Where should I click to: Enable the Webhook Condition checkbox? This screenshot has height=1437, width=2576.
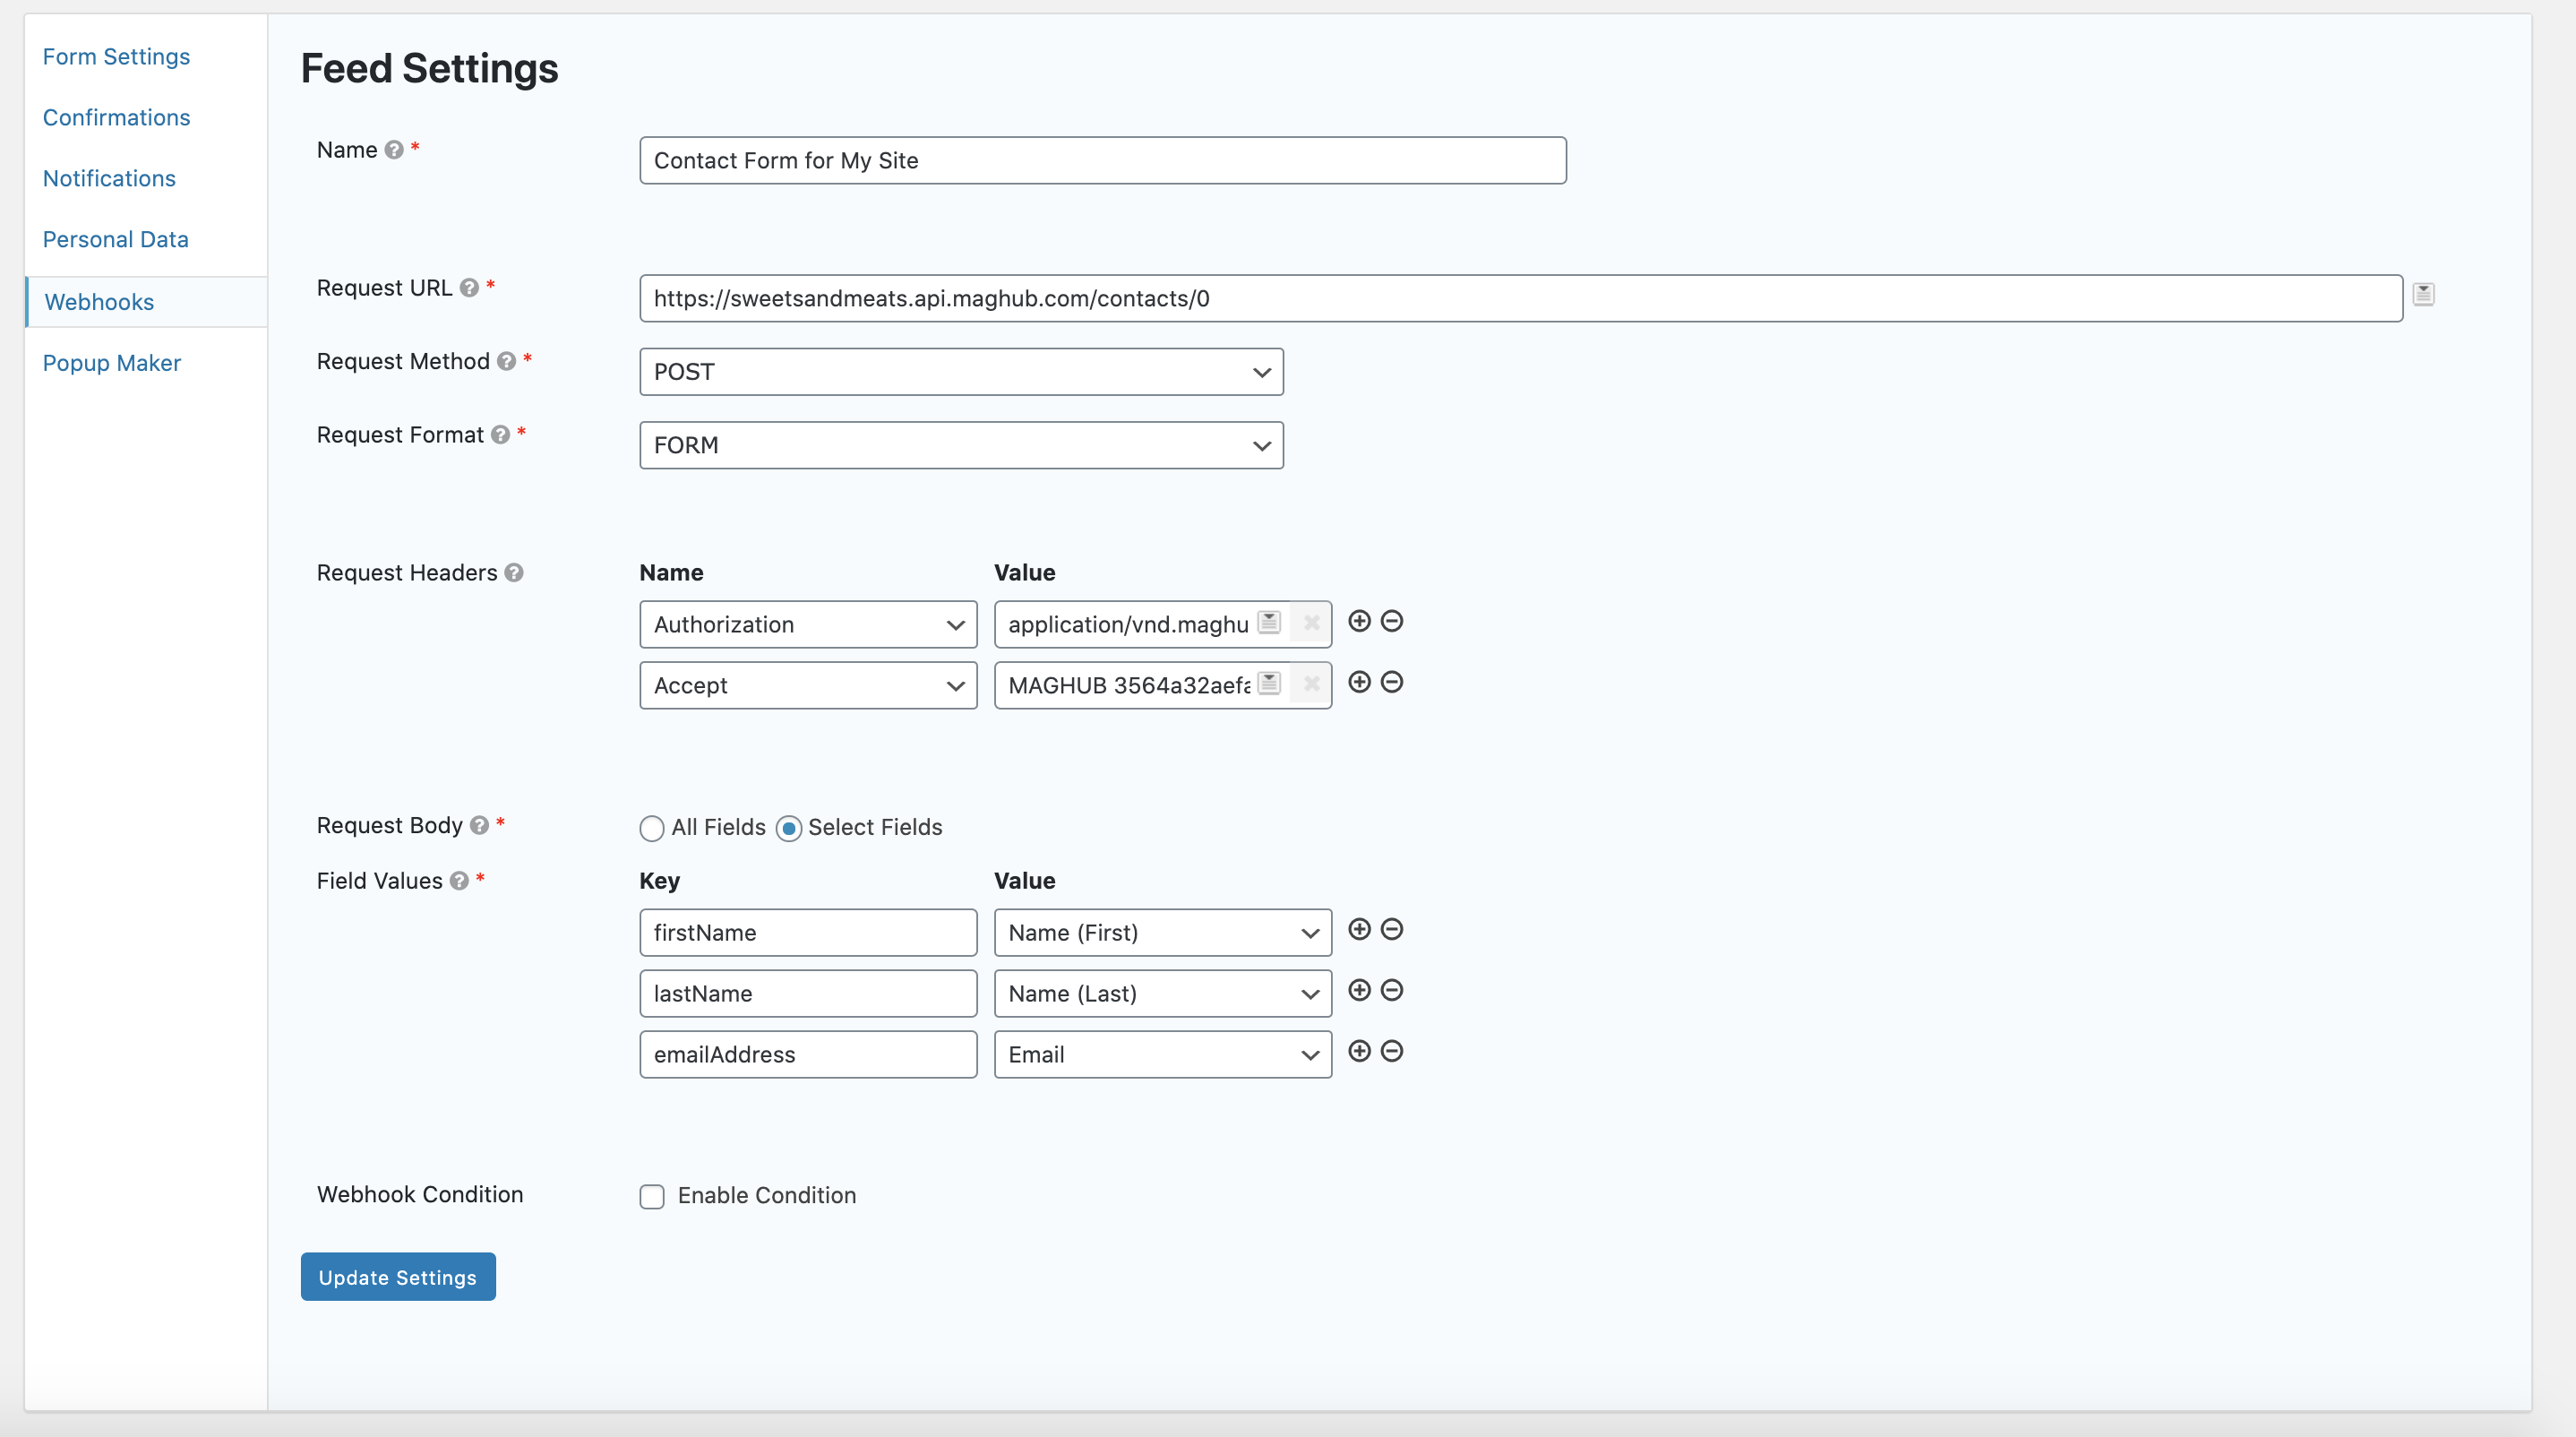652,1196
